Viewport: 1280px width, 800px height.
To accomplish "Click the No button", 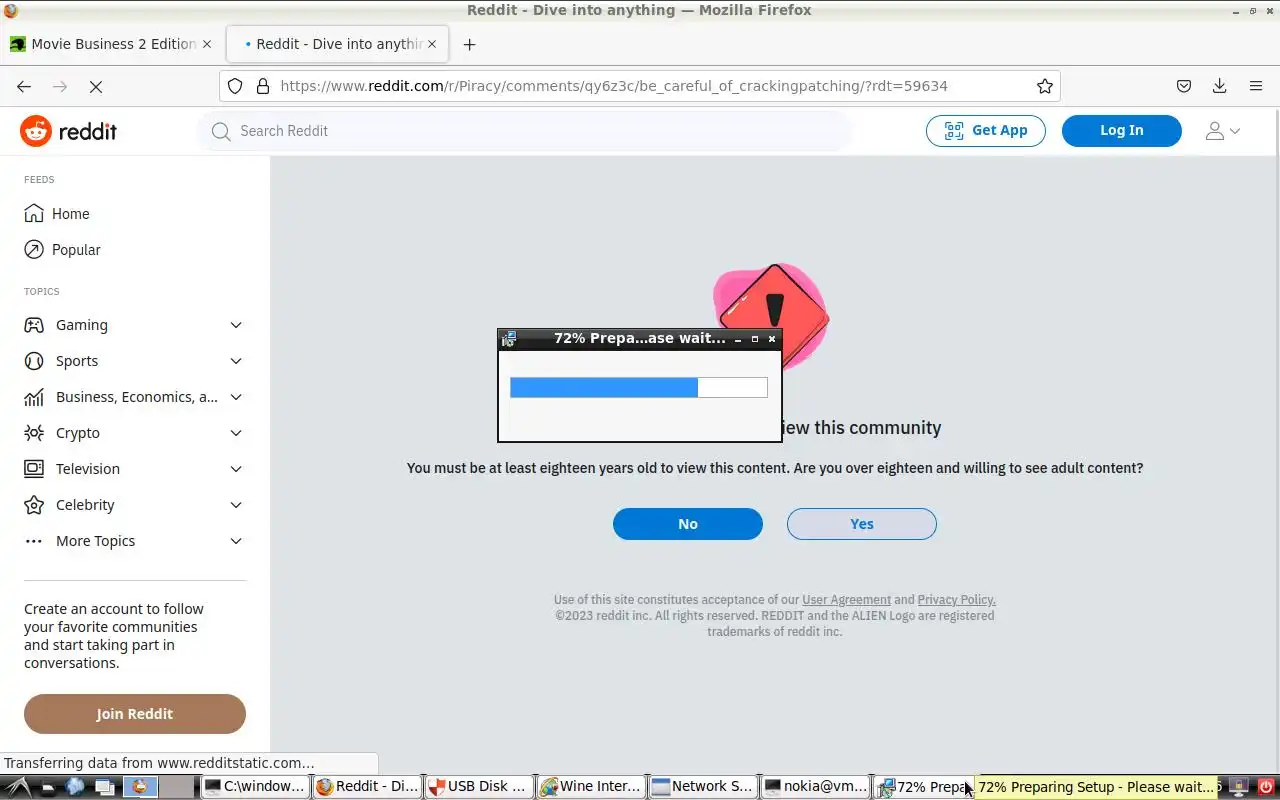I will click(x=688, y=524).
